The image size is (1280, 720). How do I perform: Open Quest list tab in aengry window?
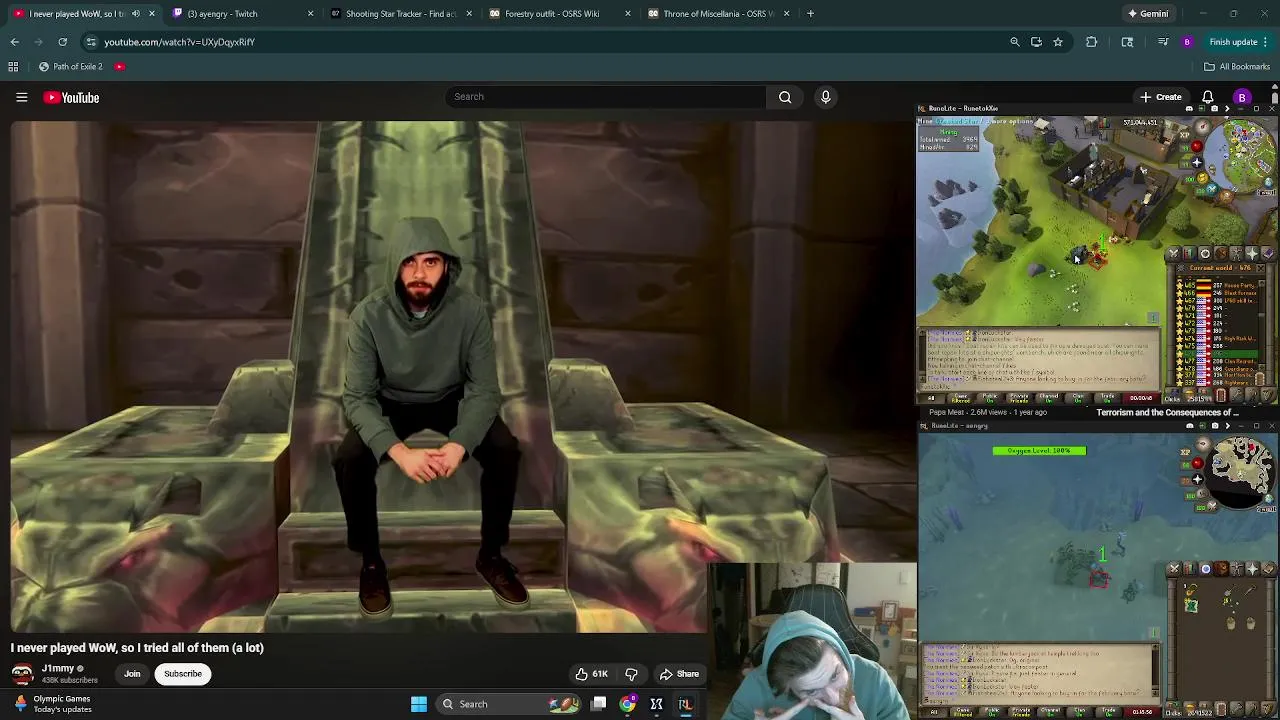1206,569
